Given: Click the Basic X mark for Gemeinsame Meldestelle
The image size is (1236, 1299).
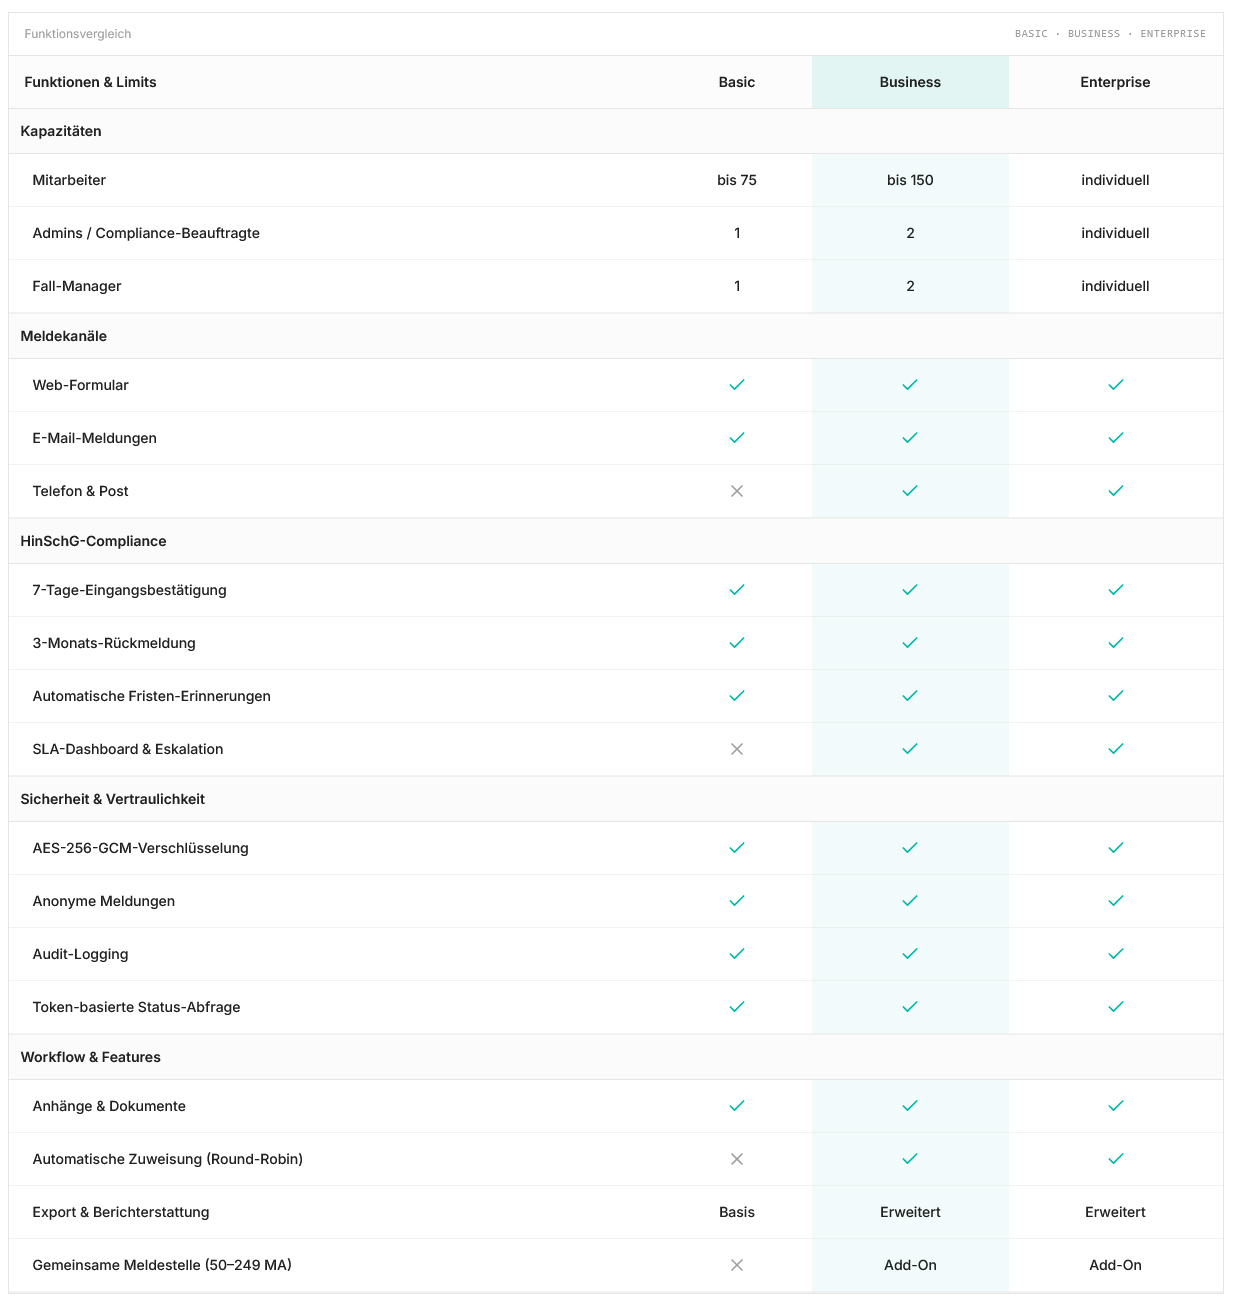Looking at the screenshot, I should [737, 1265].
